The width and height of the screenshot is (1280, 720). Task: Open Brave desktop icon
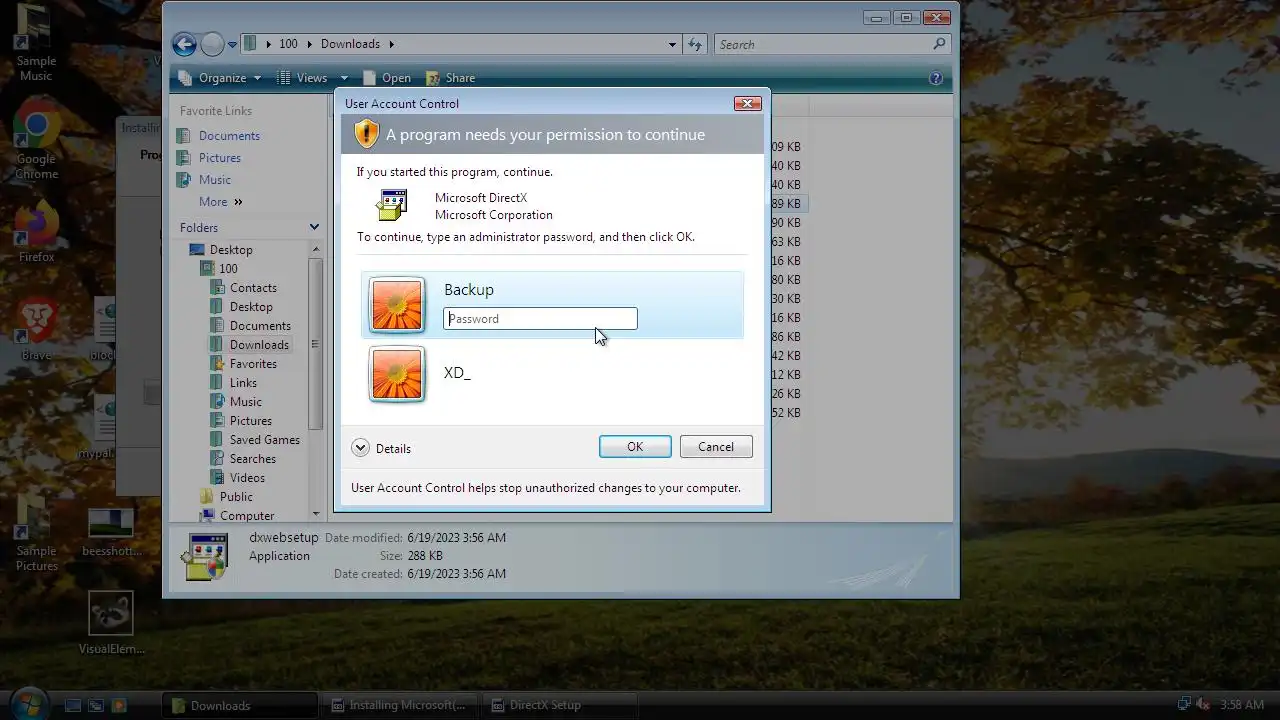36,330
